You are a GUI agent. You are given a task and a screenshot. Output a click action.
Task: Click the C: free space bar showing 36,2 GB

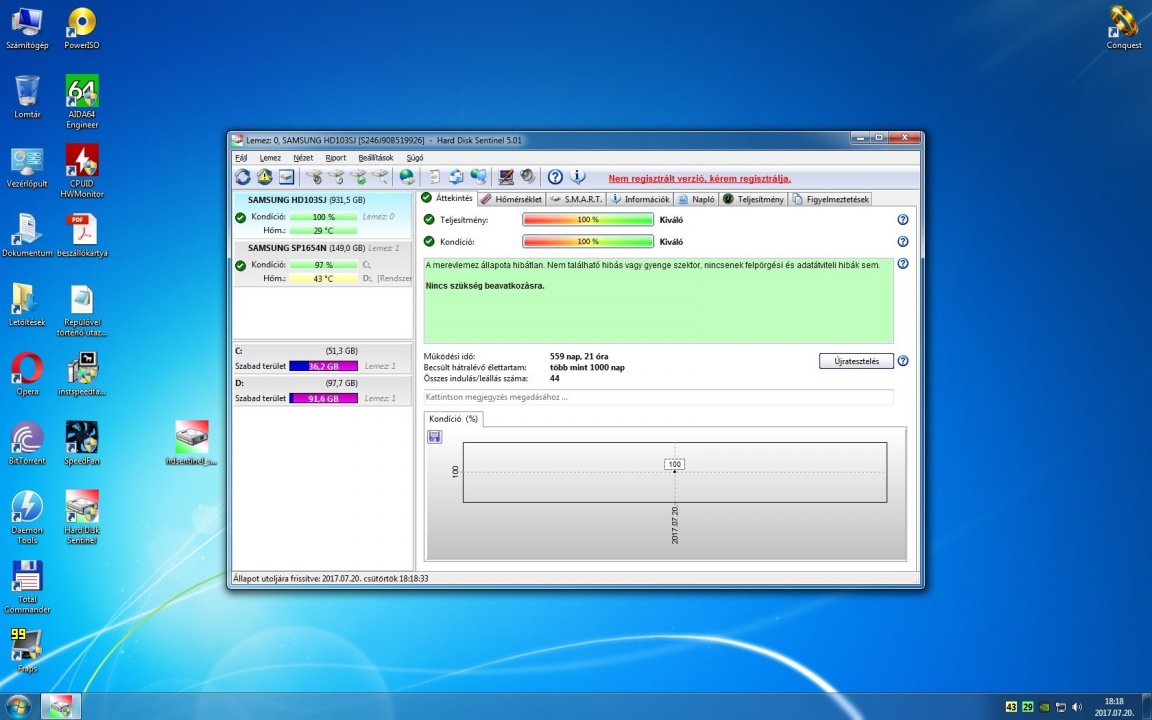coord(323,366)
